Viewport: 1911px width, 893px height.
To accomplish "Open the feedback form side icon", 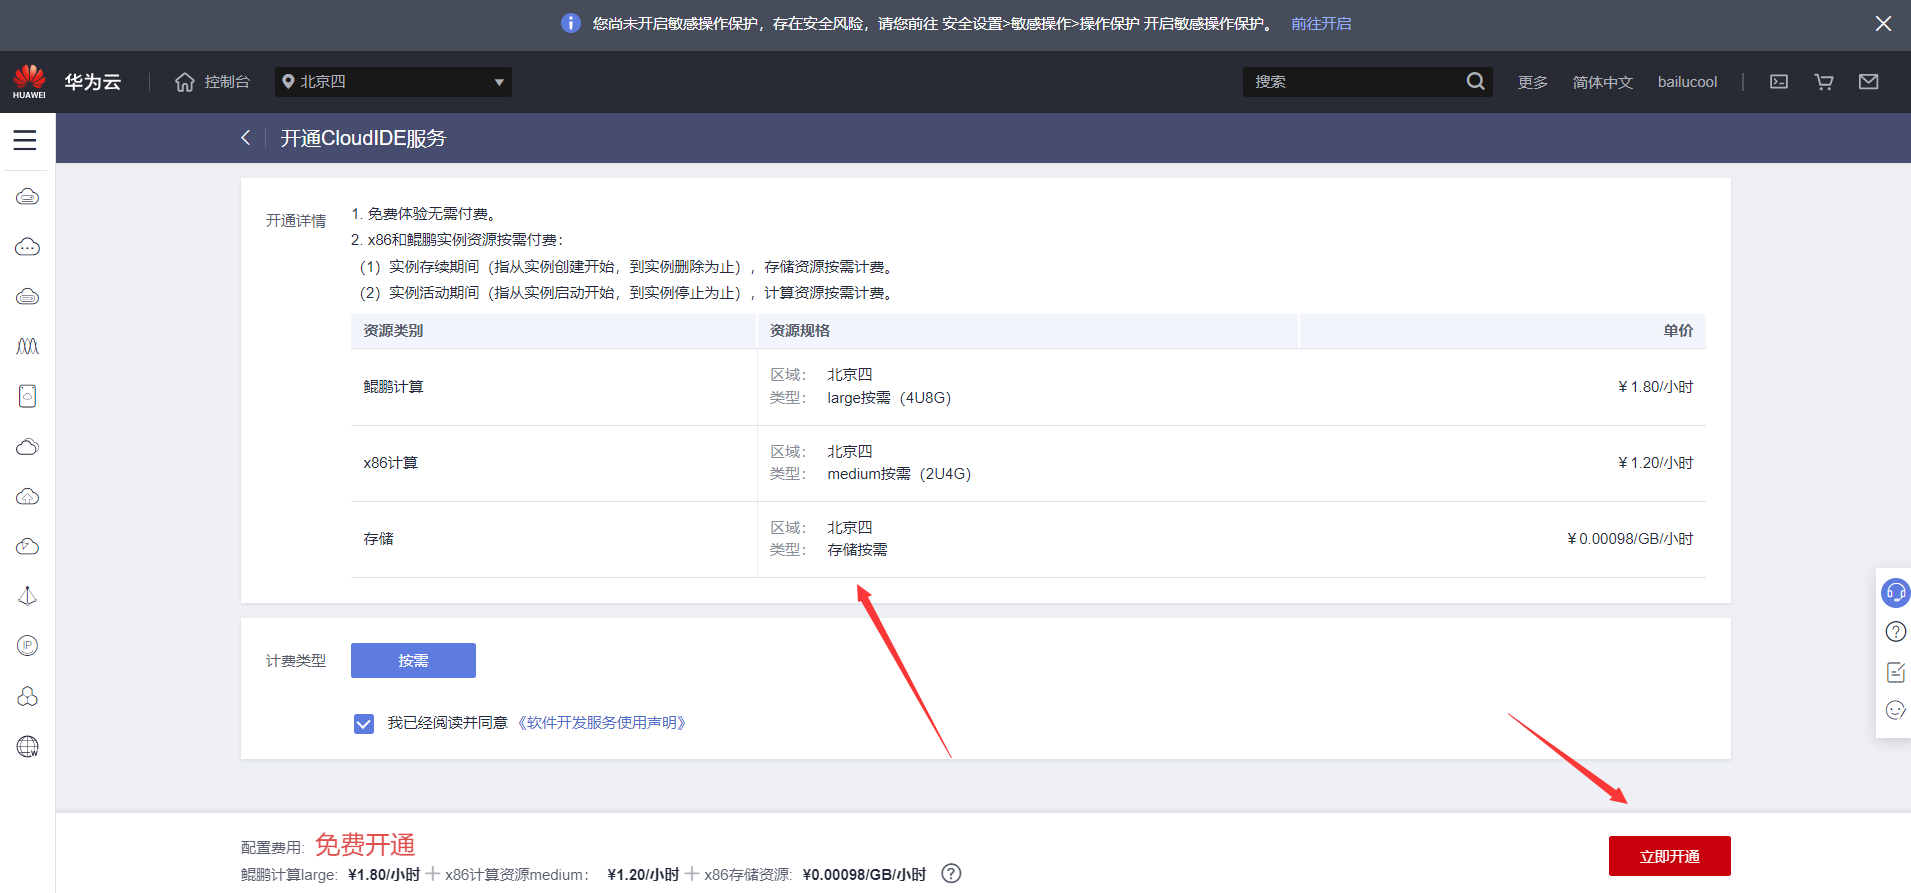I will coord(1895,672).
